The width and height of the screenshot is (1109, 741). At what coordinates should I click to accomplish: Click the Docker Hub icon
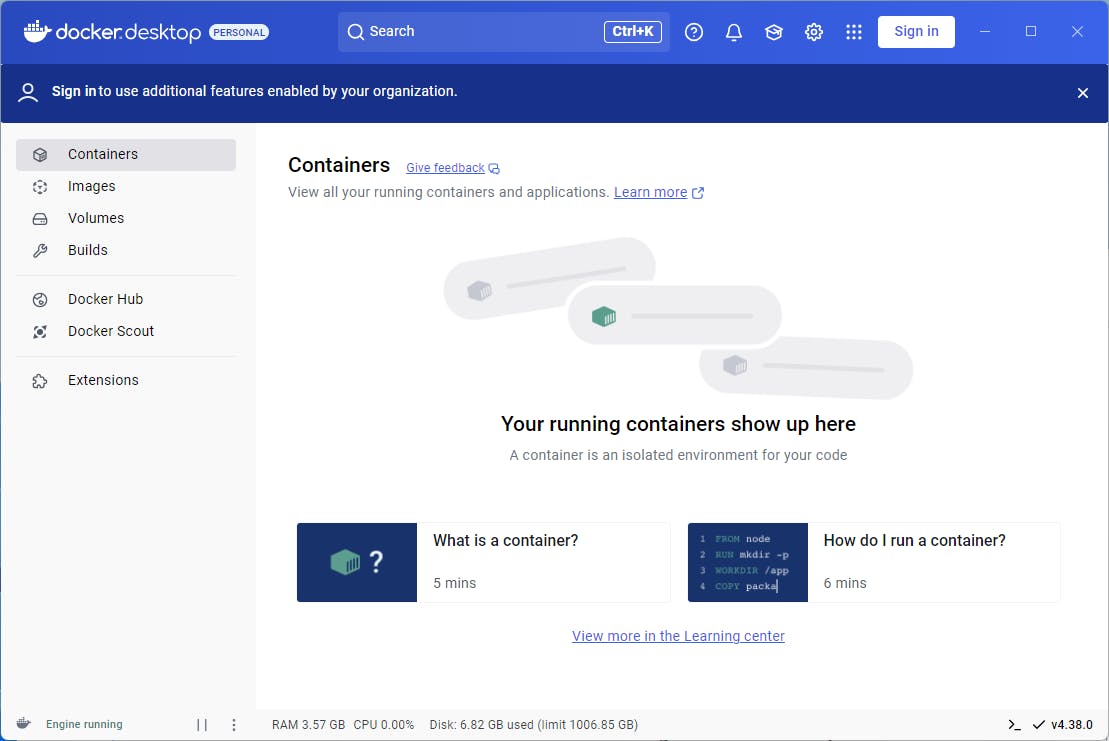pyautogui.click(x=40, y=300)
